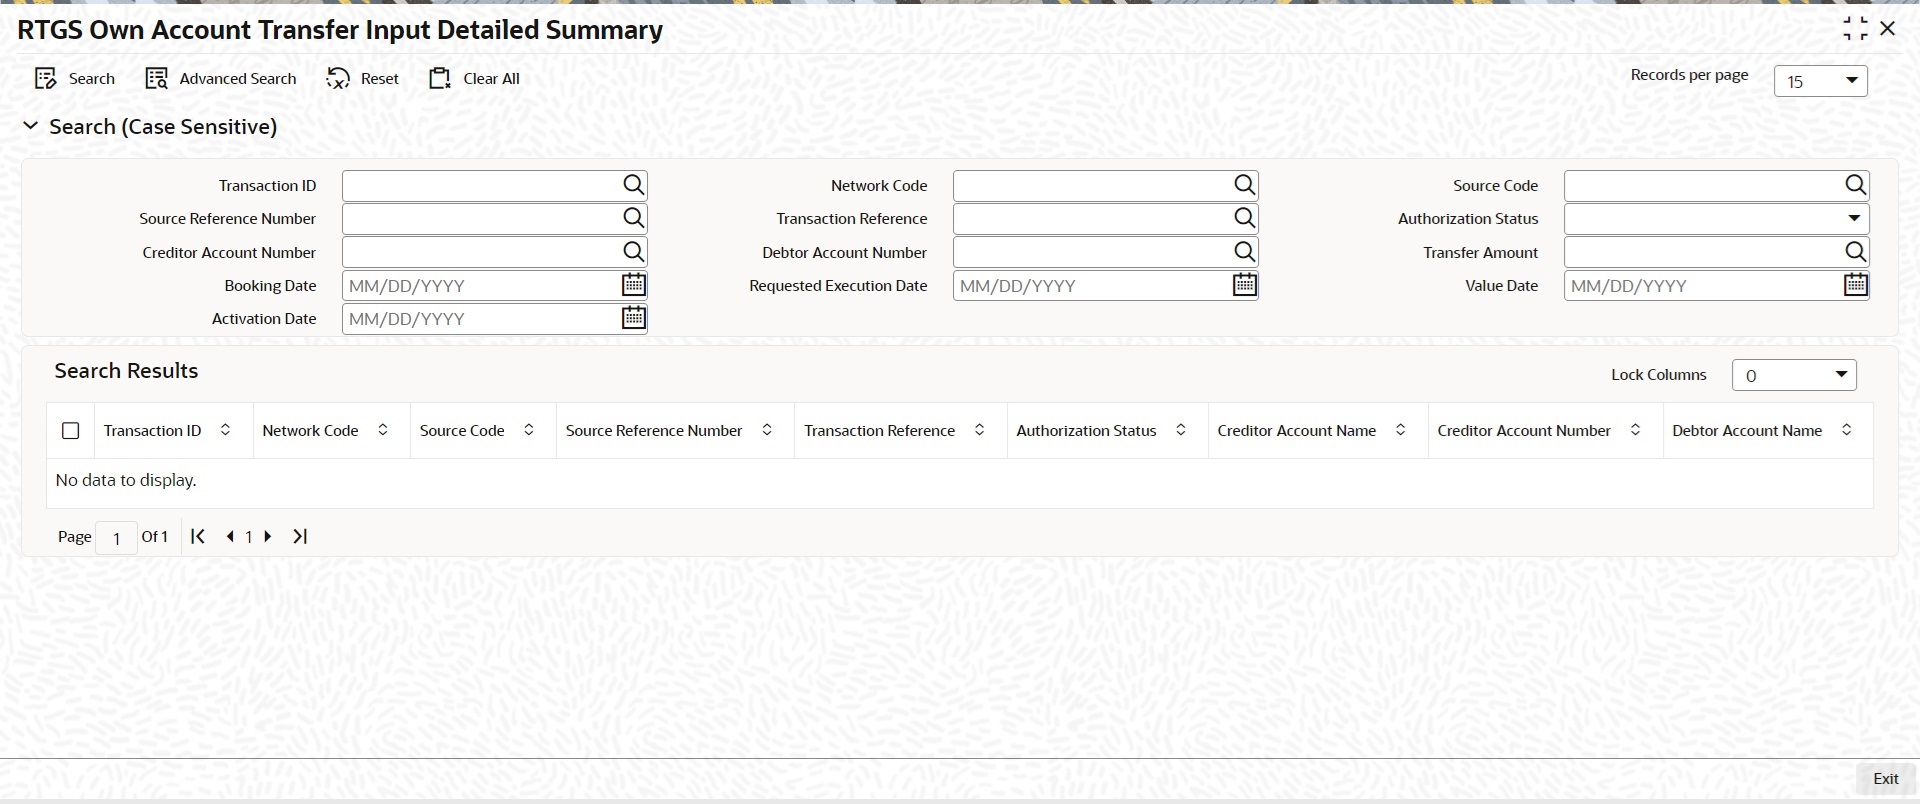Open Activation Date calendar picker
Image resolution: width=1920 pixels, height=804 pixels.
pyautogui.click(x=634, y=318)
